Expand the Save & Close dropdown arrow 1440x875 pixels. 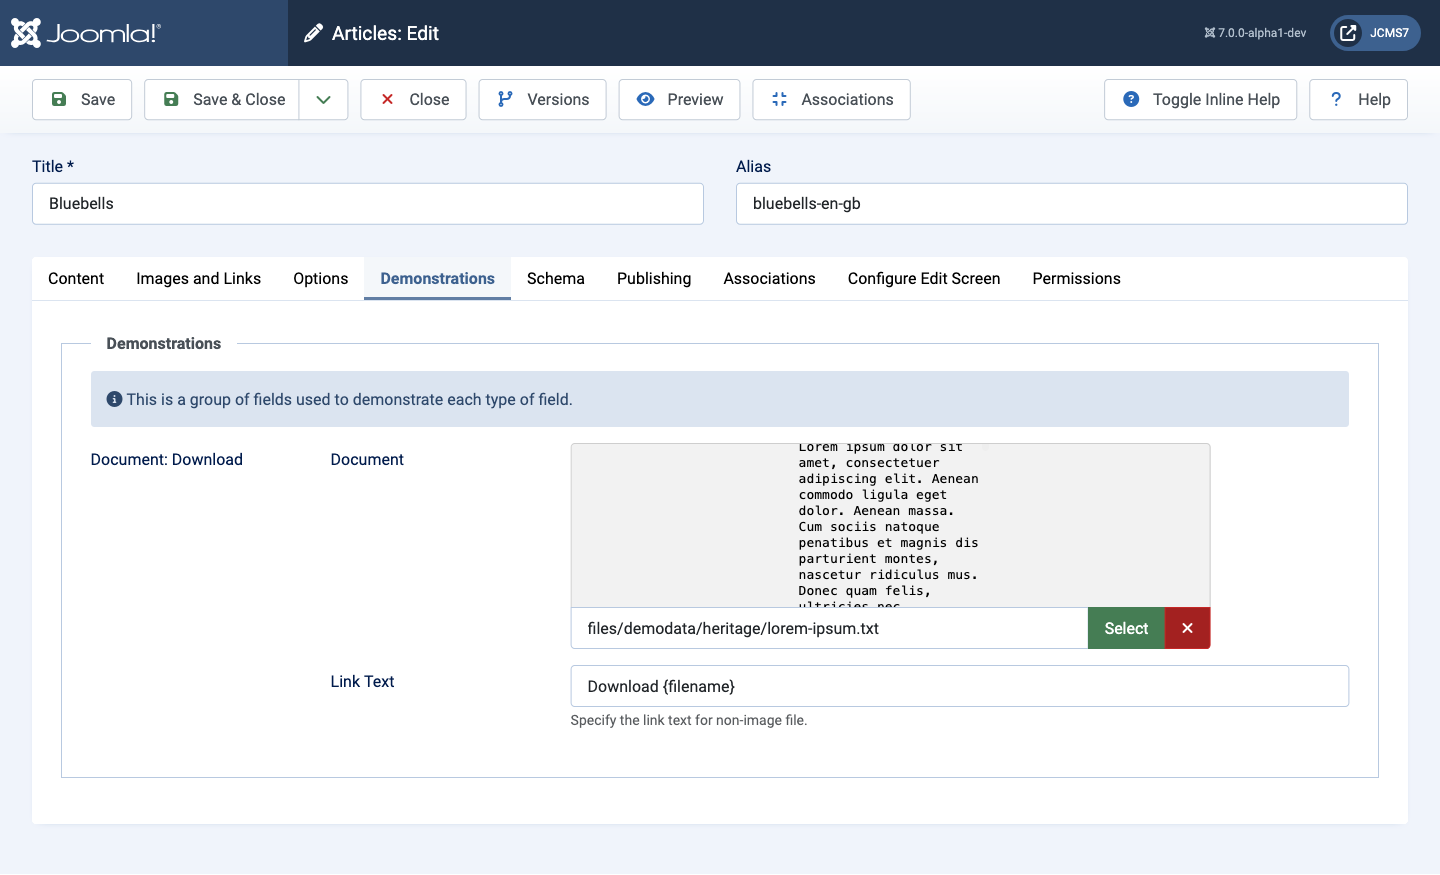pyautogui.click(x=323, y=99)
